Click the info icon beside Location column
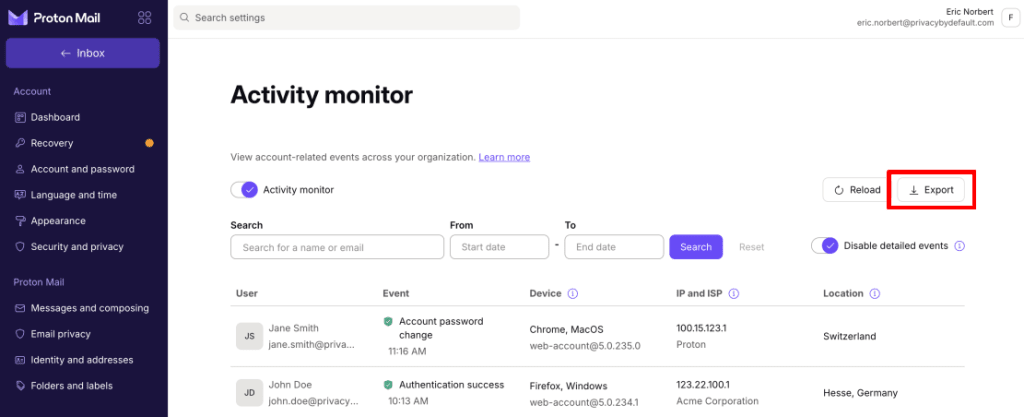Image resolution: width=1024 pixels, height=417 pixels. point(874,294)
